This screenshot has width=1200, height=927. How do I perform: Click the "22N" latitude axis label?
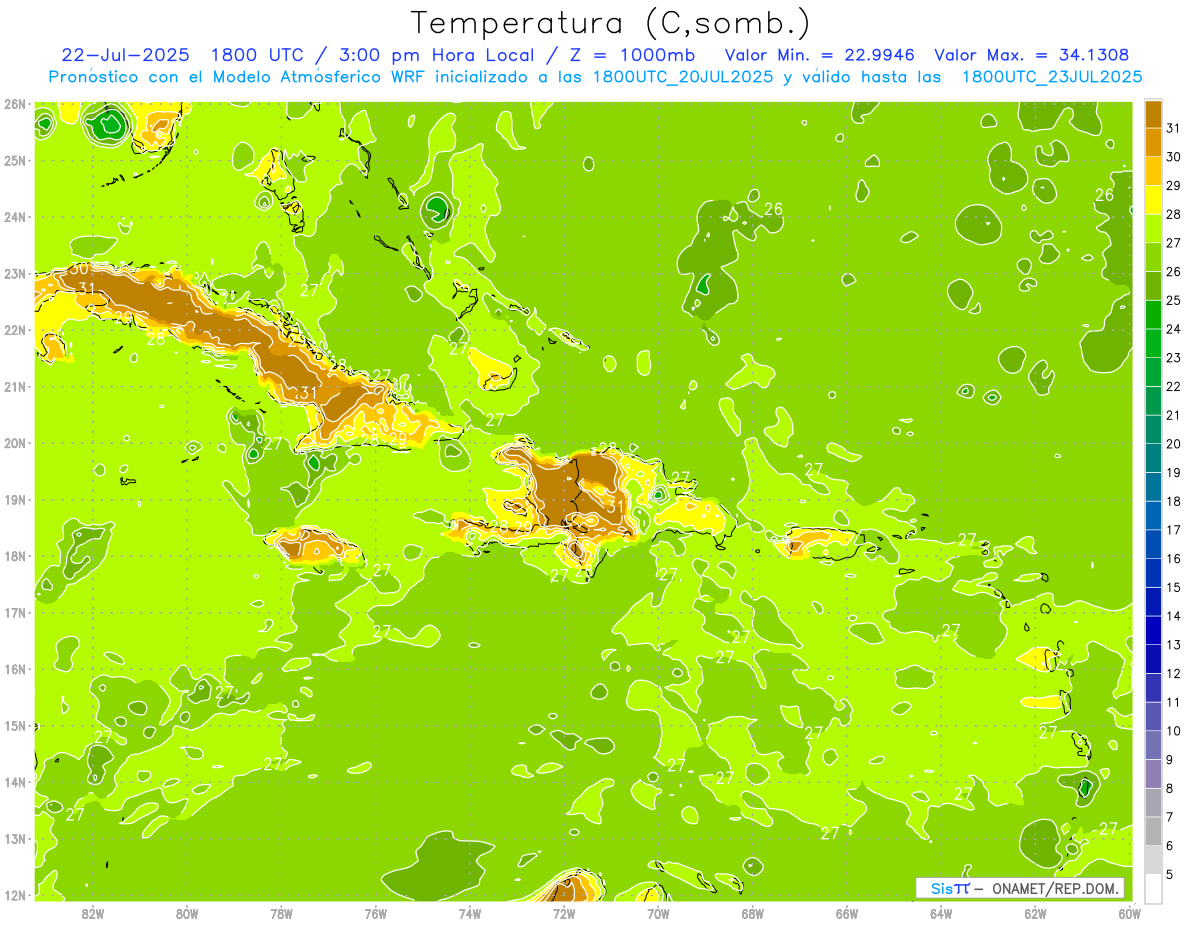click(15, 330)
